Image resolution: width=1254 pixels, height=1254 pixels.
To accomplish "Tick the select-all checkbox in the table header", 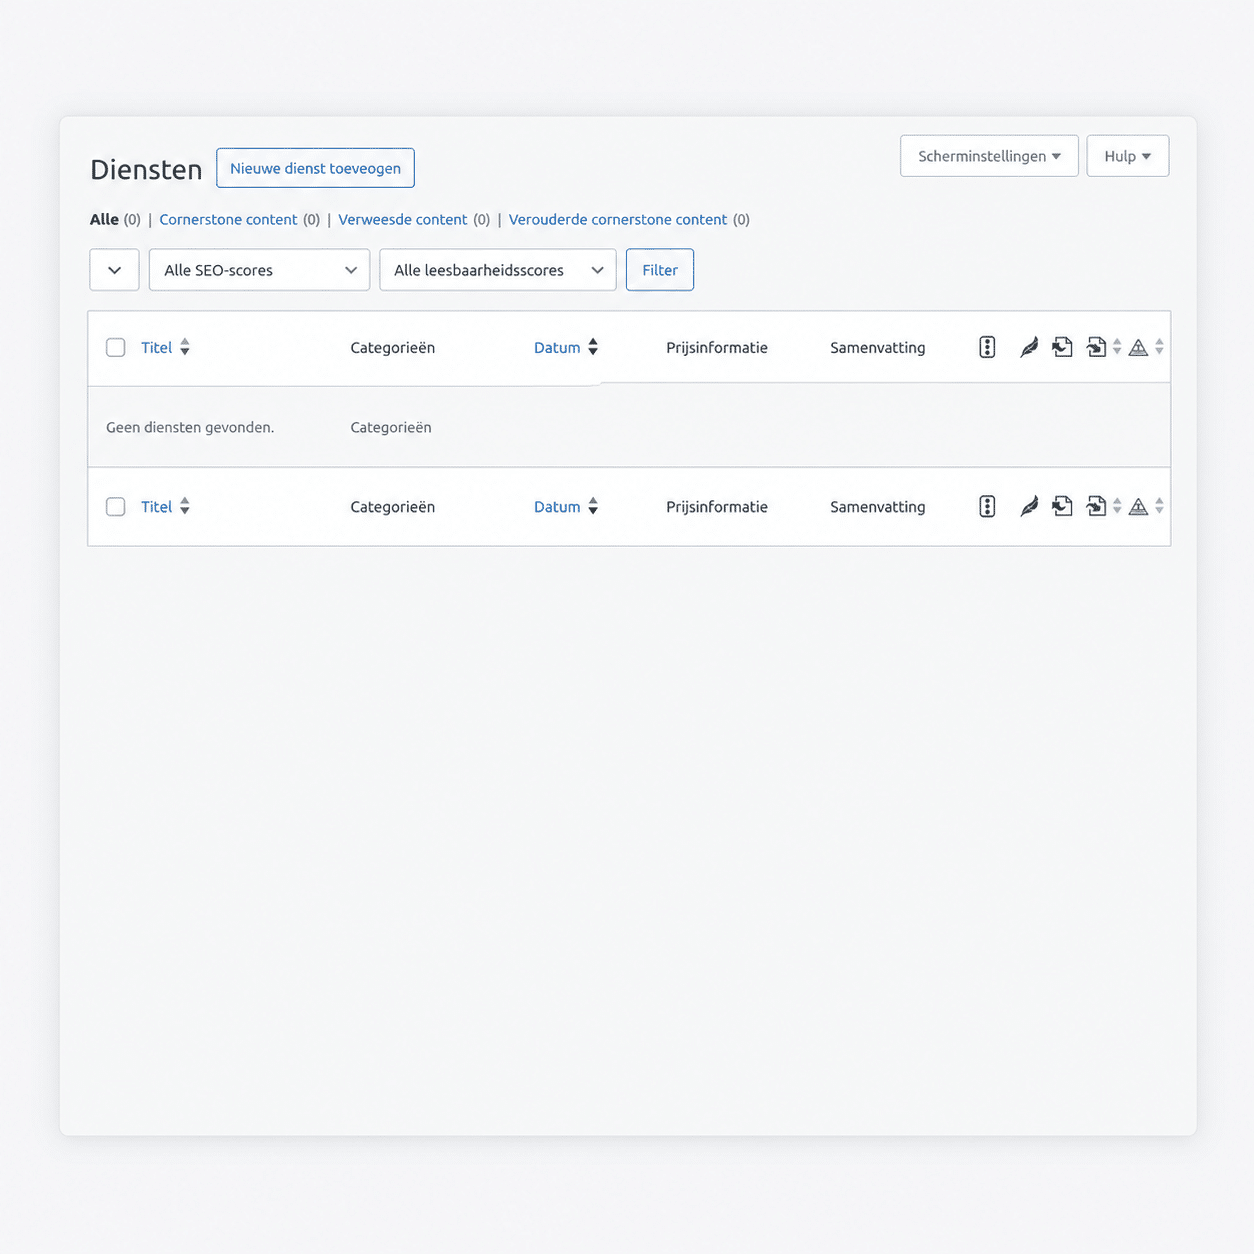I will [x=116, y=347].
